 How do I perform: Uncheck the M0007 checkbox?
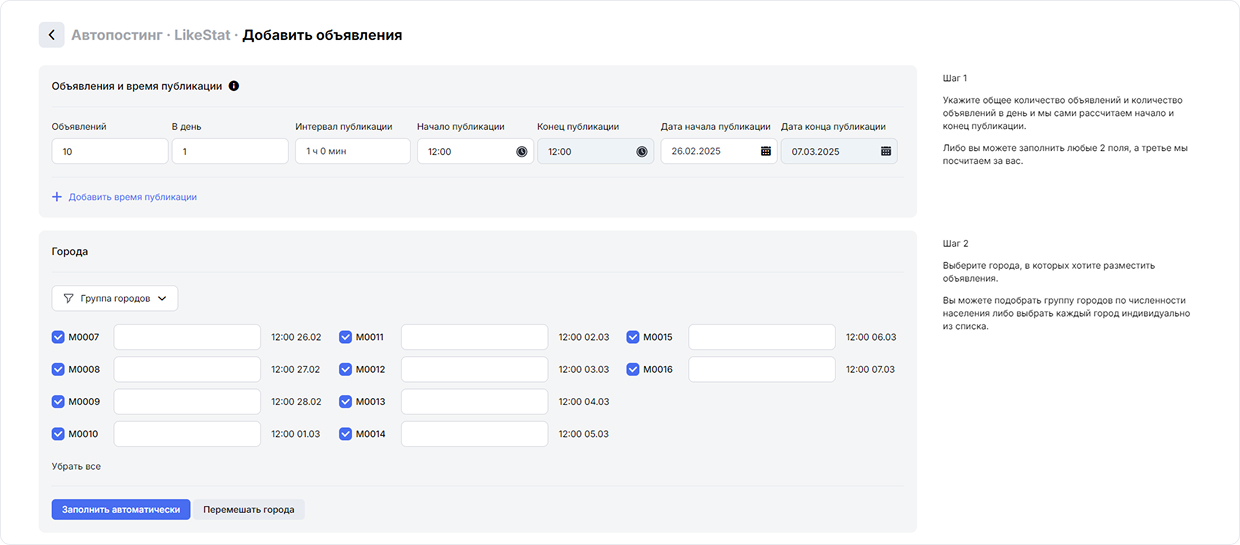[58, 337]
